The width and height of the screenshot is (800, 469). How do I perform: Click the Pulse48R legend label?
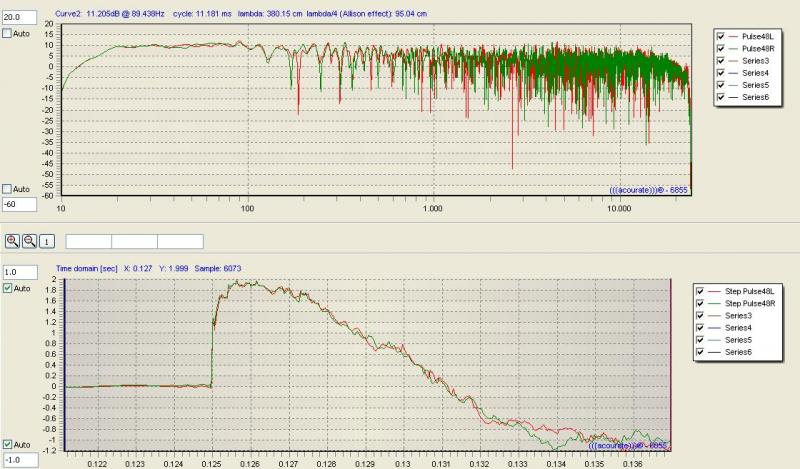click(x=758, y=48)
